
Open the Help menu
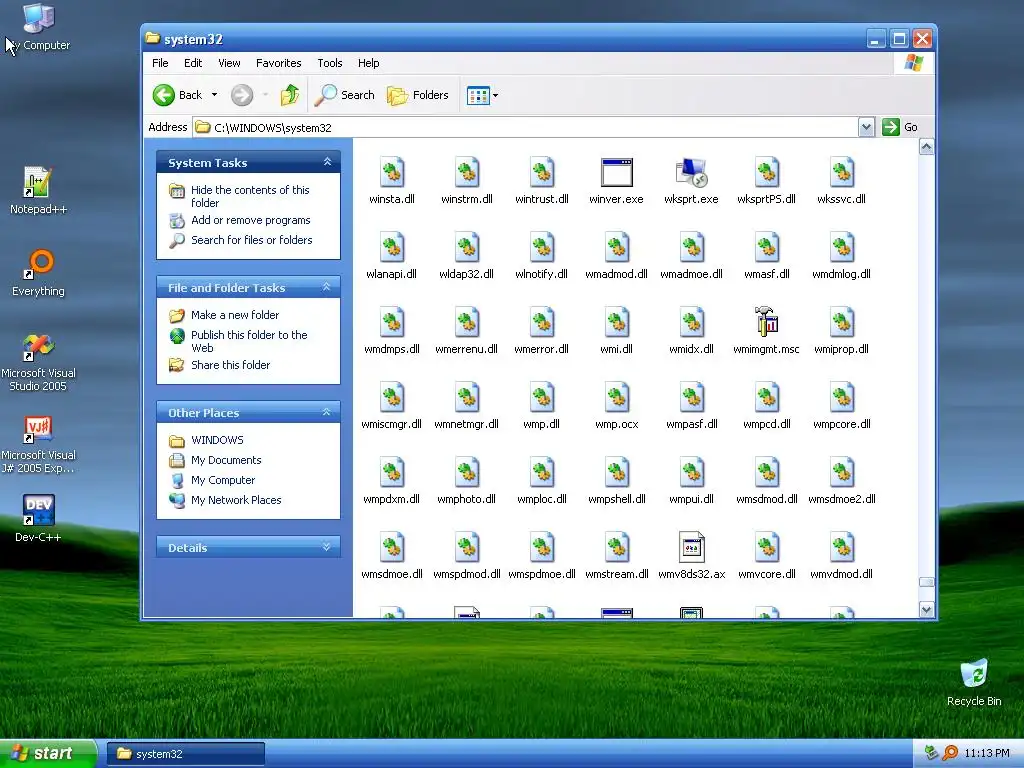click(x=368, y=63)
